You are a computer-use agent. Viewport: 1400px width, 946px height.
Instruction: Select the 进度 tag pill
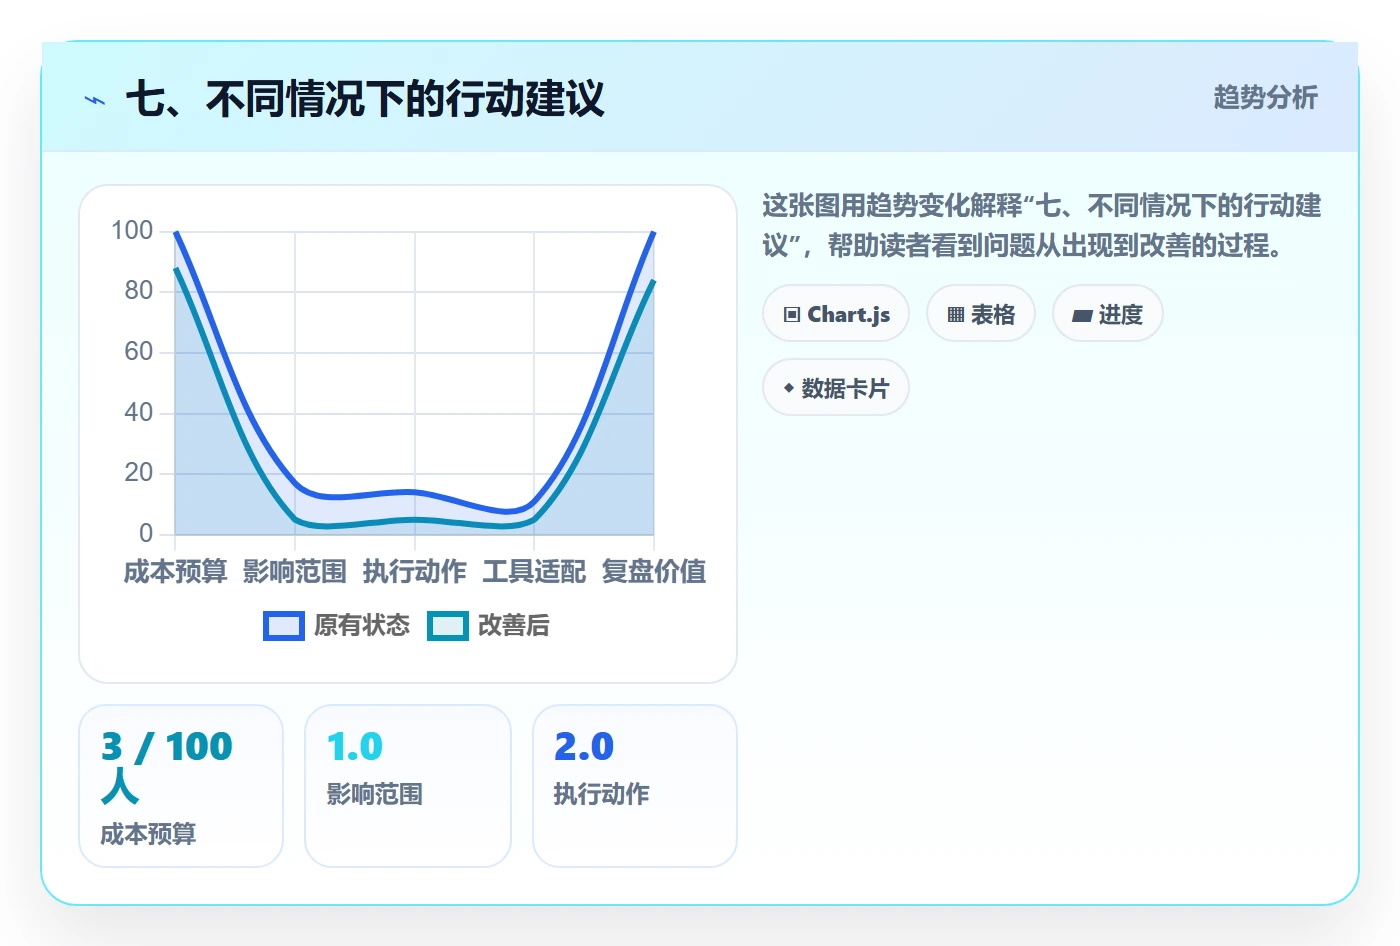1107,314
